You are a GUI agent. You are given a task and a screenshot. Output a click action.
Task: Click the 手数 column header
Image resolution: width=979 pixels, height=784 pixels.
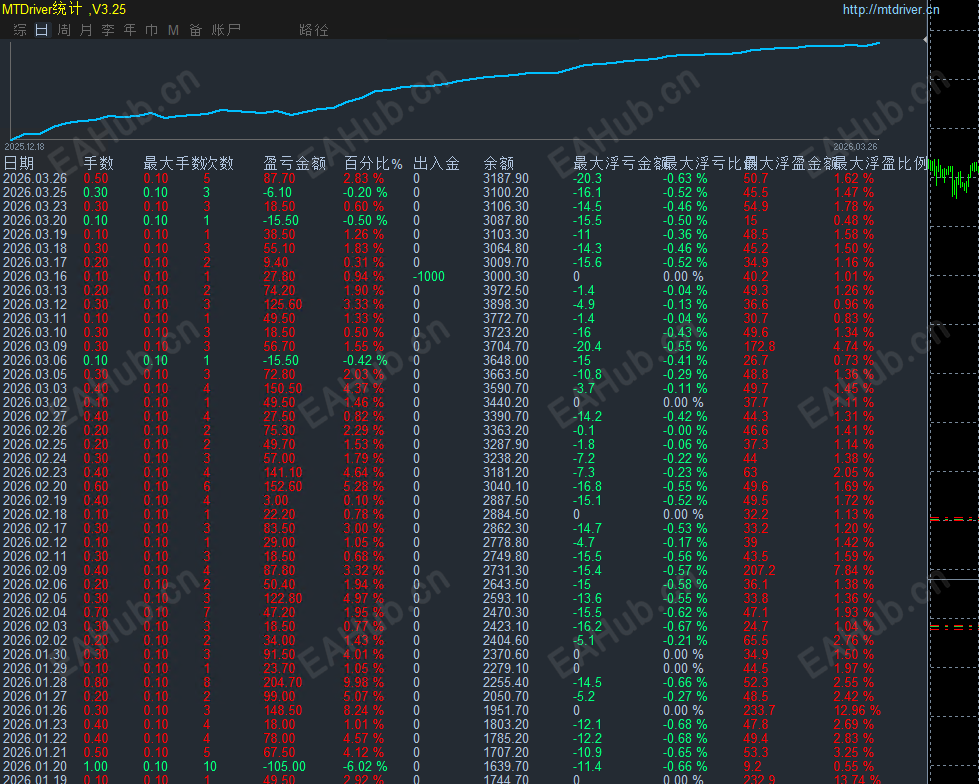(99, 164)
